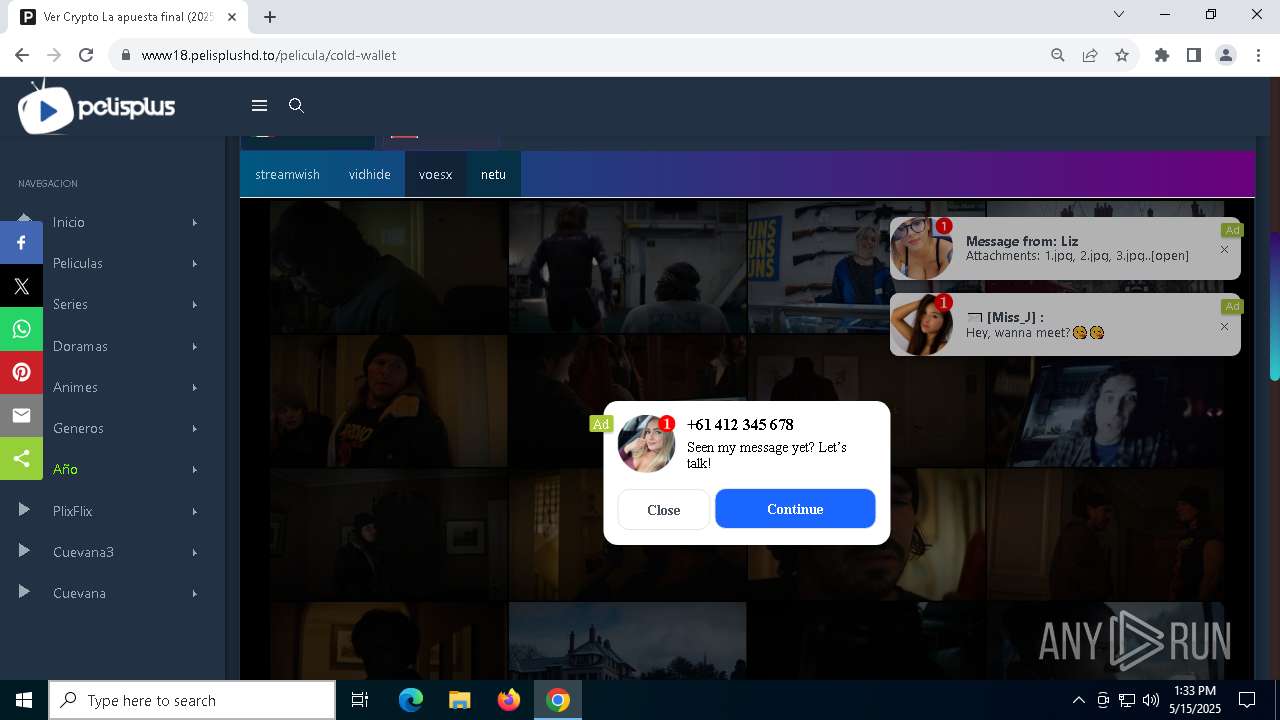
Task: Switch to netu server tab
Action: (x=493, y=174)
